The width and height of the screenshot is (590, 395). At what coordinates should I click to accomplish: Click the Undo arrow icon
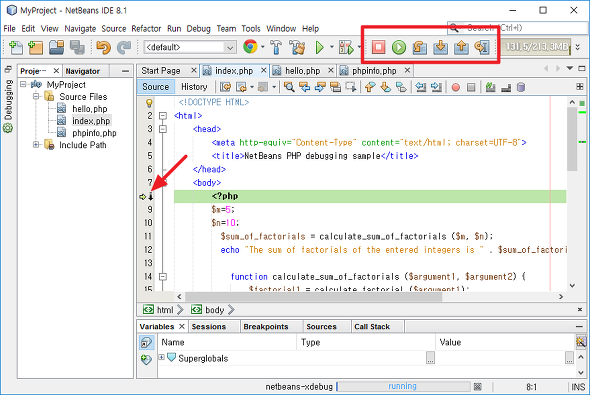[103, 47]
